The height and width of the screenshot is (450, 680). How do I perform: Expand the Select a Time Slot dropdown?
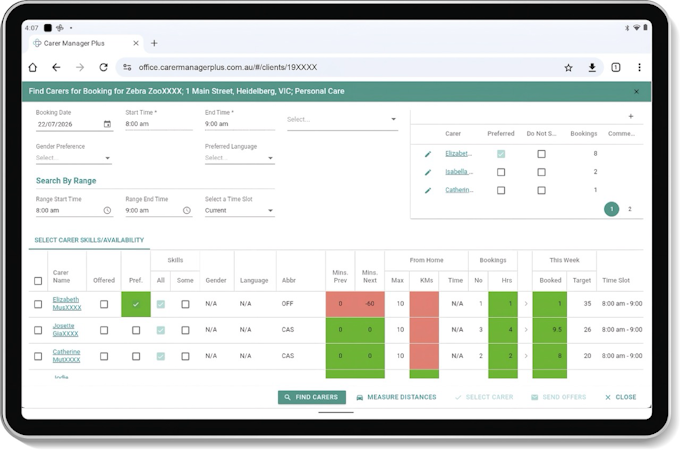239,210
